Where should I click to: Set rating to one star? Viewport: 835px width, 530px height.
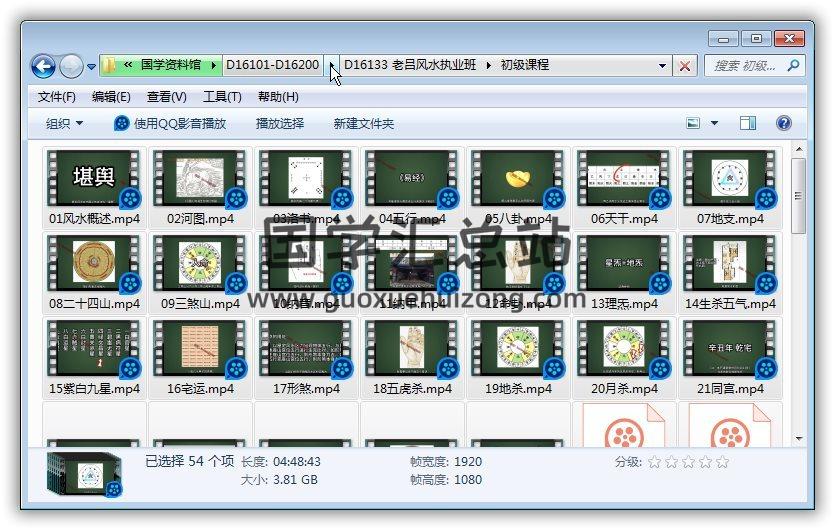coord(654,462)
